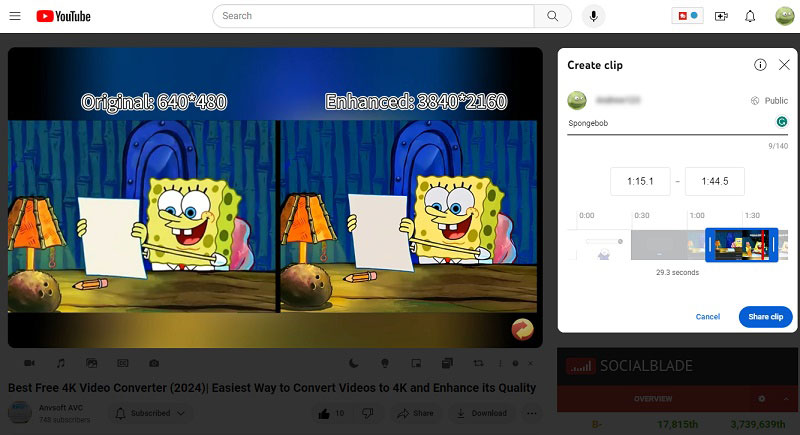Go to YouTube home via the logo
The image size is (800, 435).
click(x=63, y=16)
